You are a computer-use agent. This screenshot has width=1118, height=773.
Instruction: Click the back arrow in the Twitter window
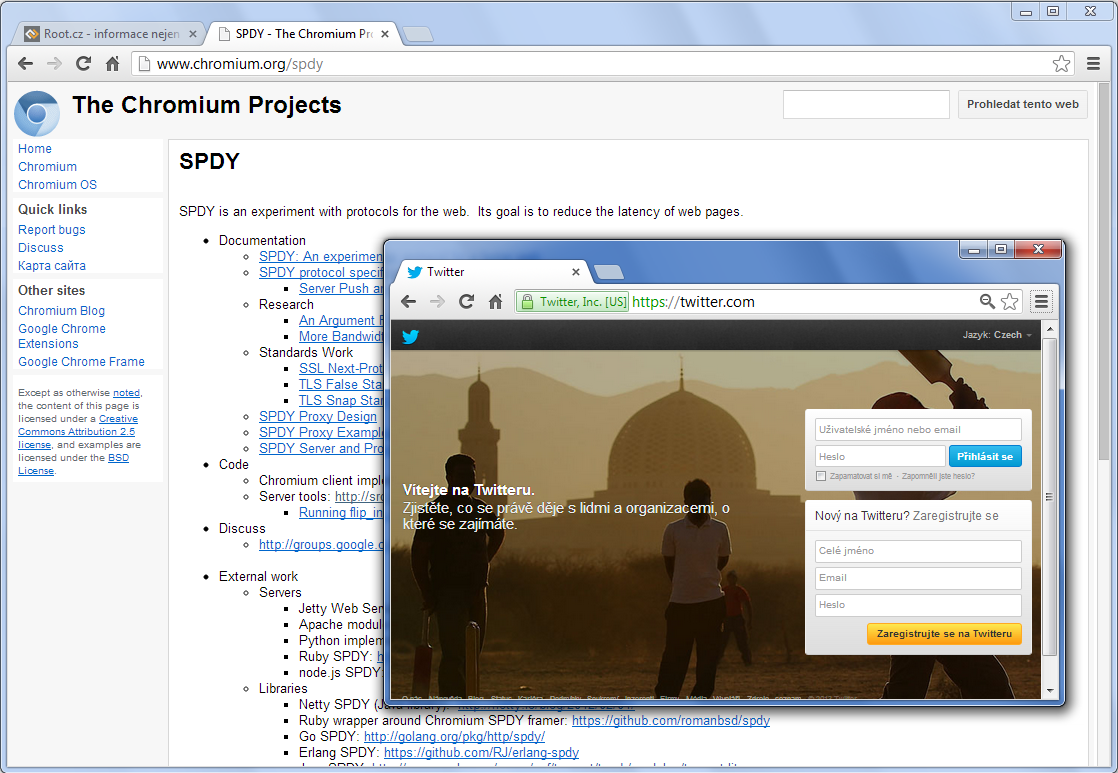(x=408, y=301)
